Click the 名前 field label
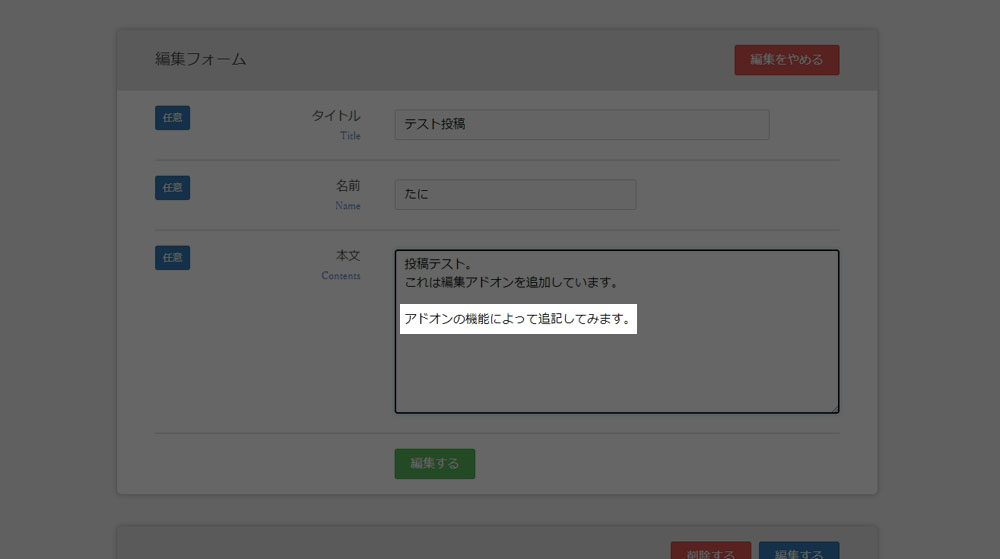 [348, 185]
